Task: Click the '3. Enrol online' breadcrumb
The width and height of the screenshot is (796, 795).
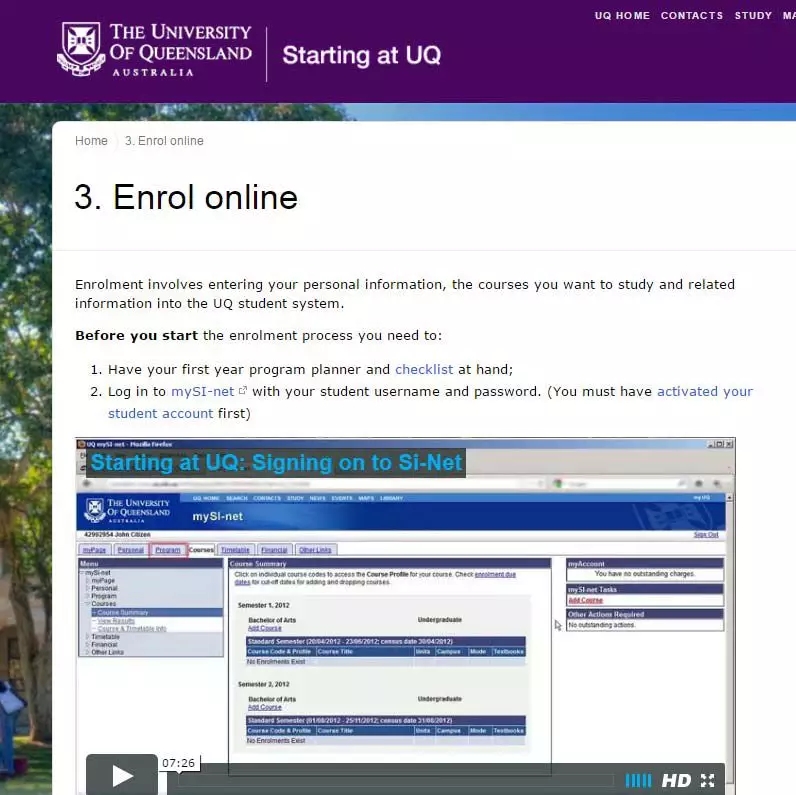Action: [x=164, y=141]
